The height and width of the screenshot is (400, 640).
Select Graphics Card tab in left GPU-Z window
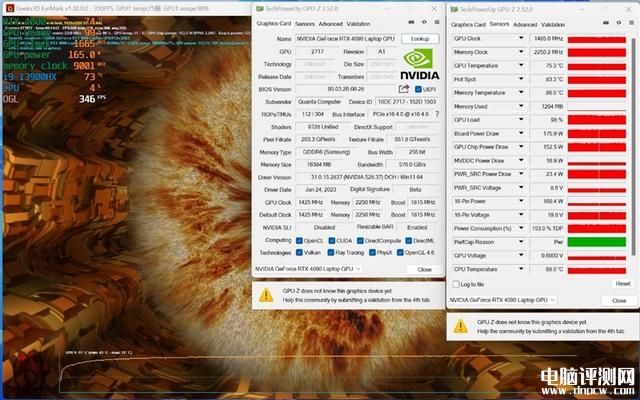pyautogui.click(x=274, y=23)
